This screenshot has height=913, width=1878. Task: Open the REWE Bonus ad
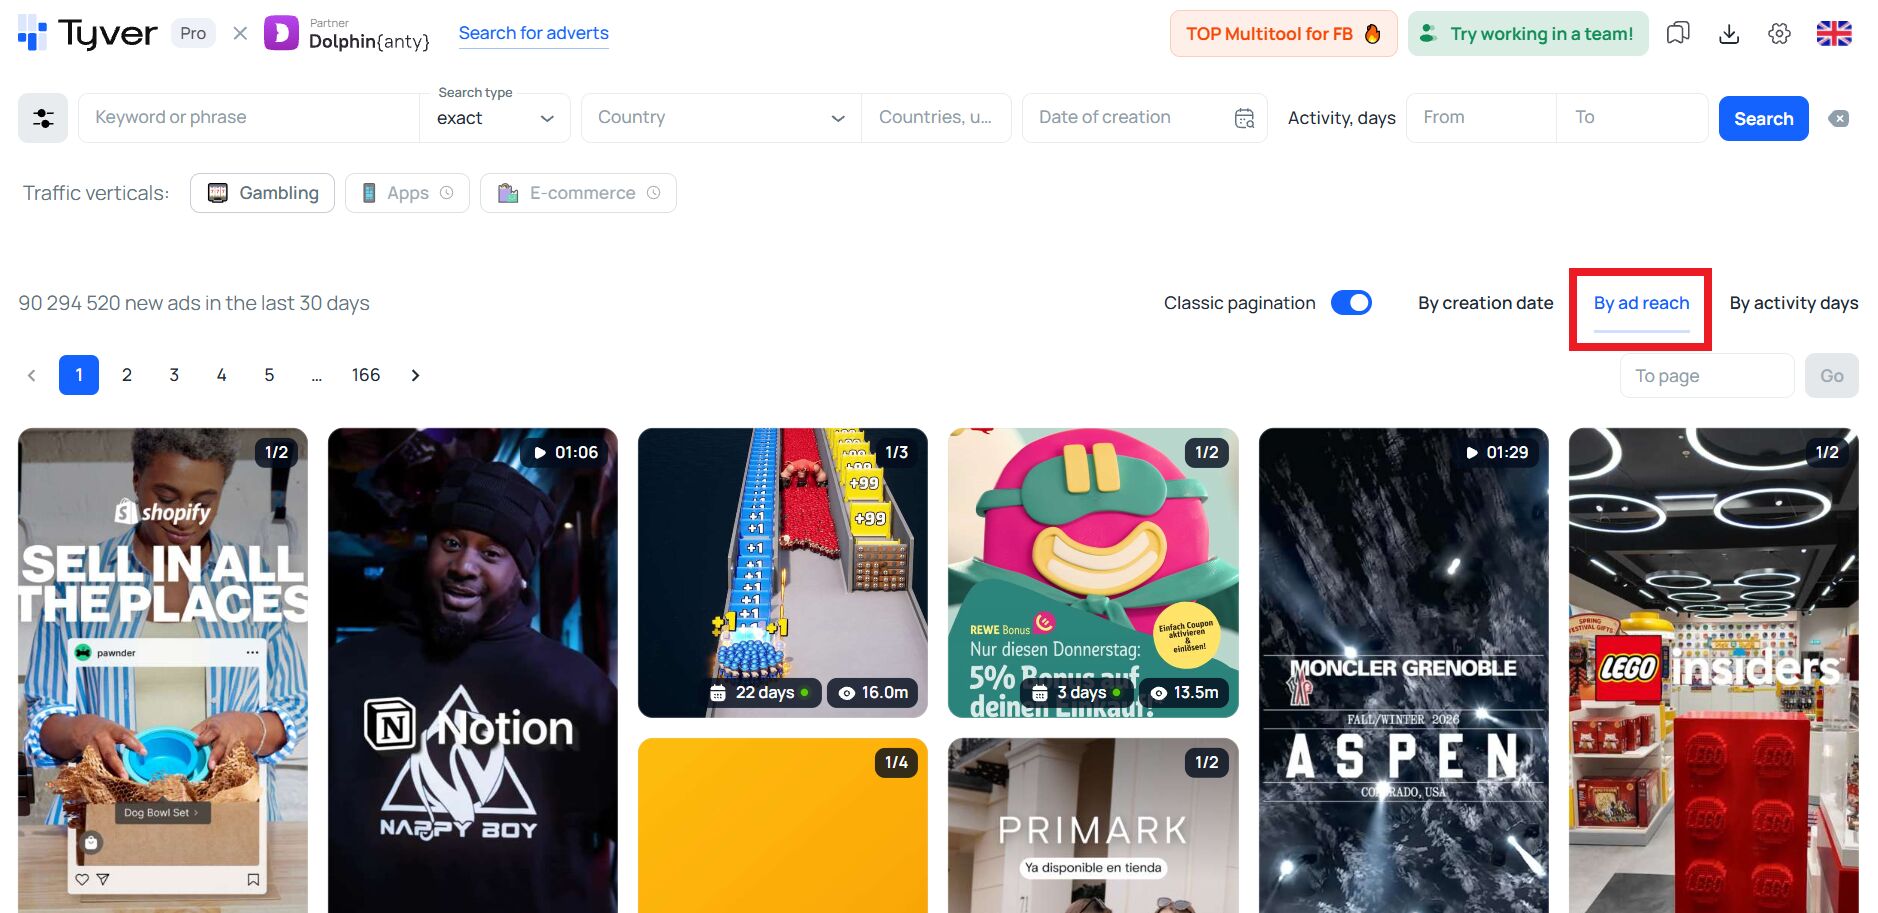1093,573
